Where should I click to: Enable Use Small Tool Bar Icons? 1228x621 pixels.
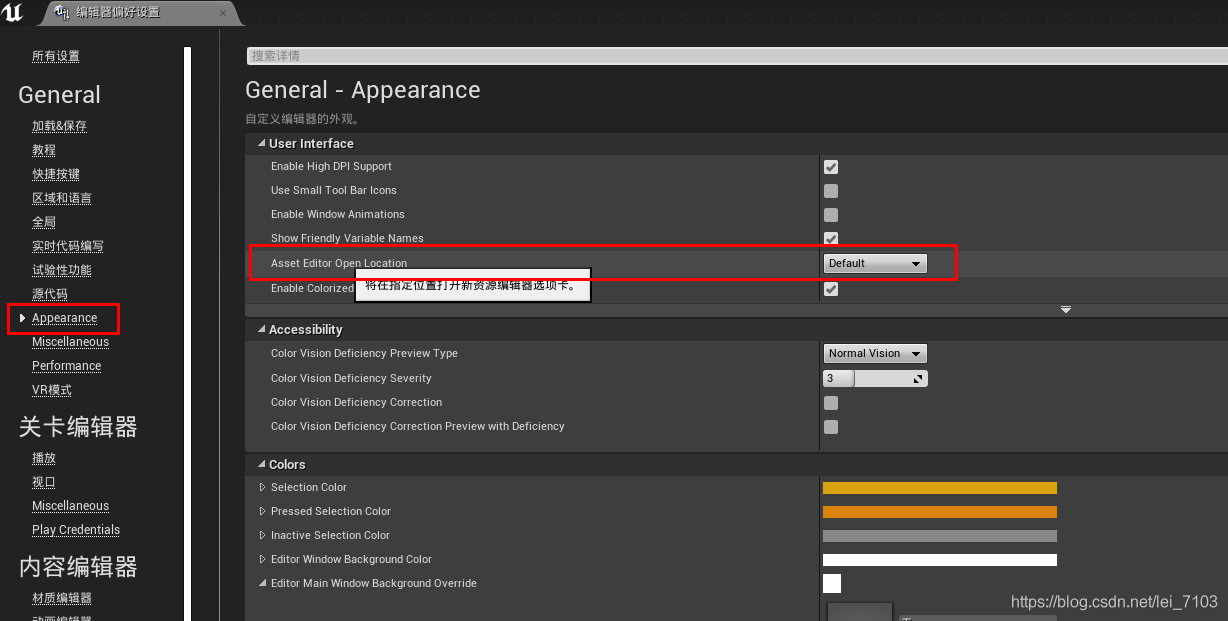(831, 191)
